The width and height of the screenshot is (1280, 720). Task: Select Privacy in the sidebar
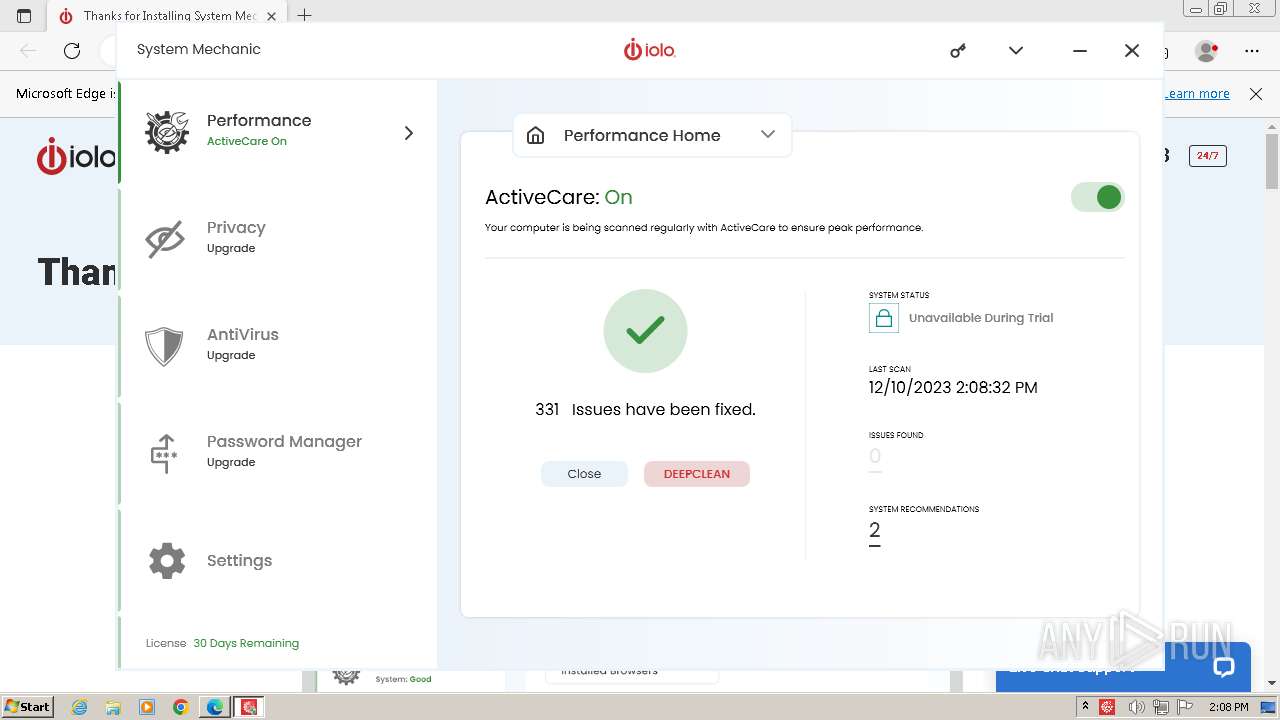click(278, 238)
